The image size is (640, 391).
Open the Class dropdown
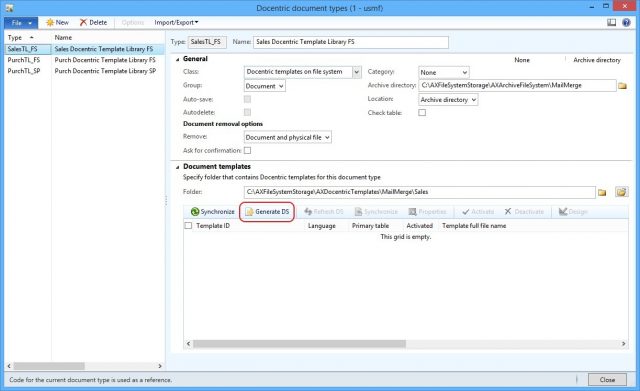(x=357, y=72)
